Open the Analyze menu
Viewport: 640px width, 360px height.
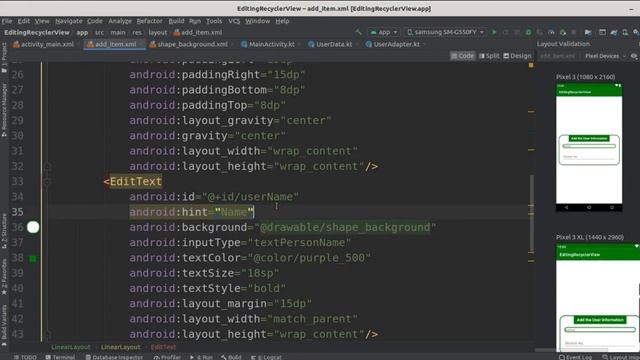pyautogui.click(x=120, y=21)
